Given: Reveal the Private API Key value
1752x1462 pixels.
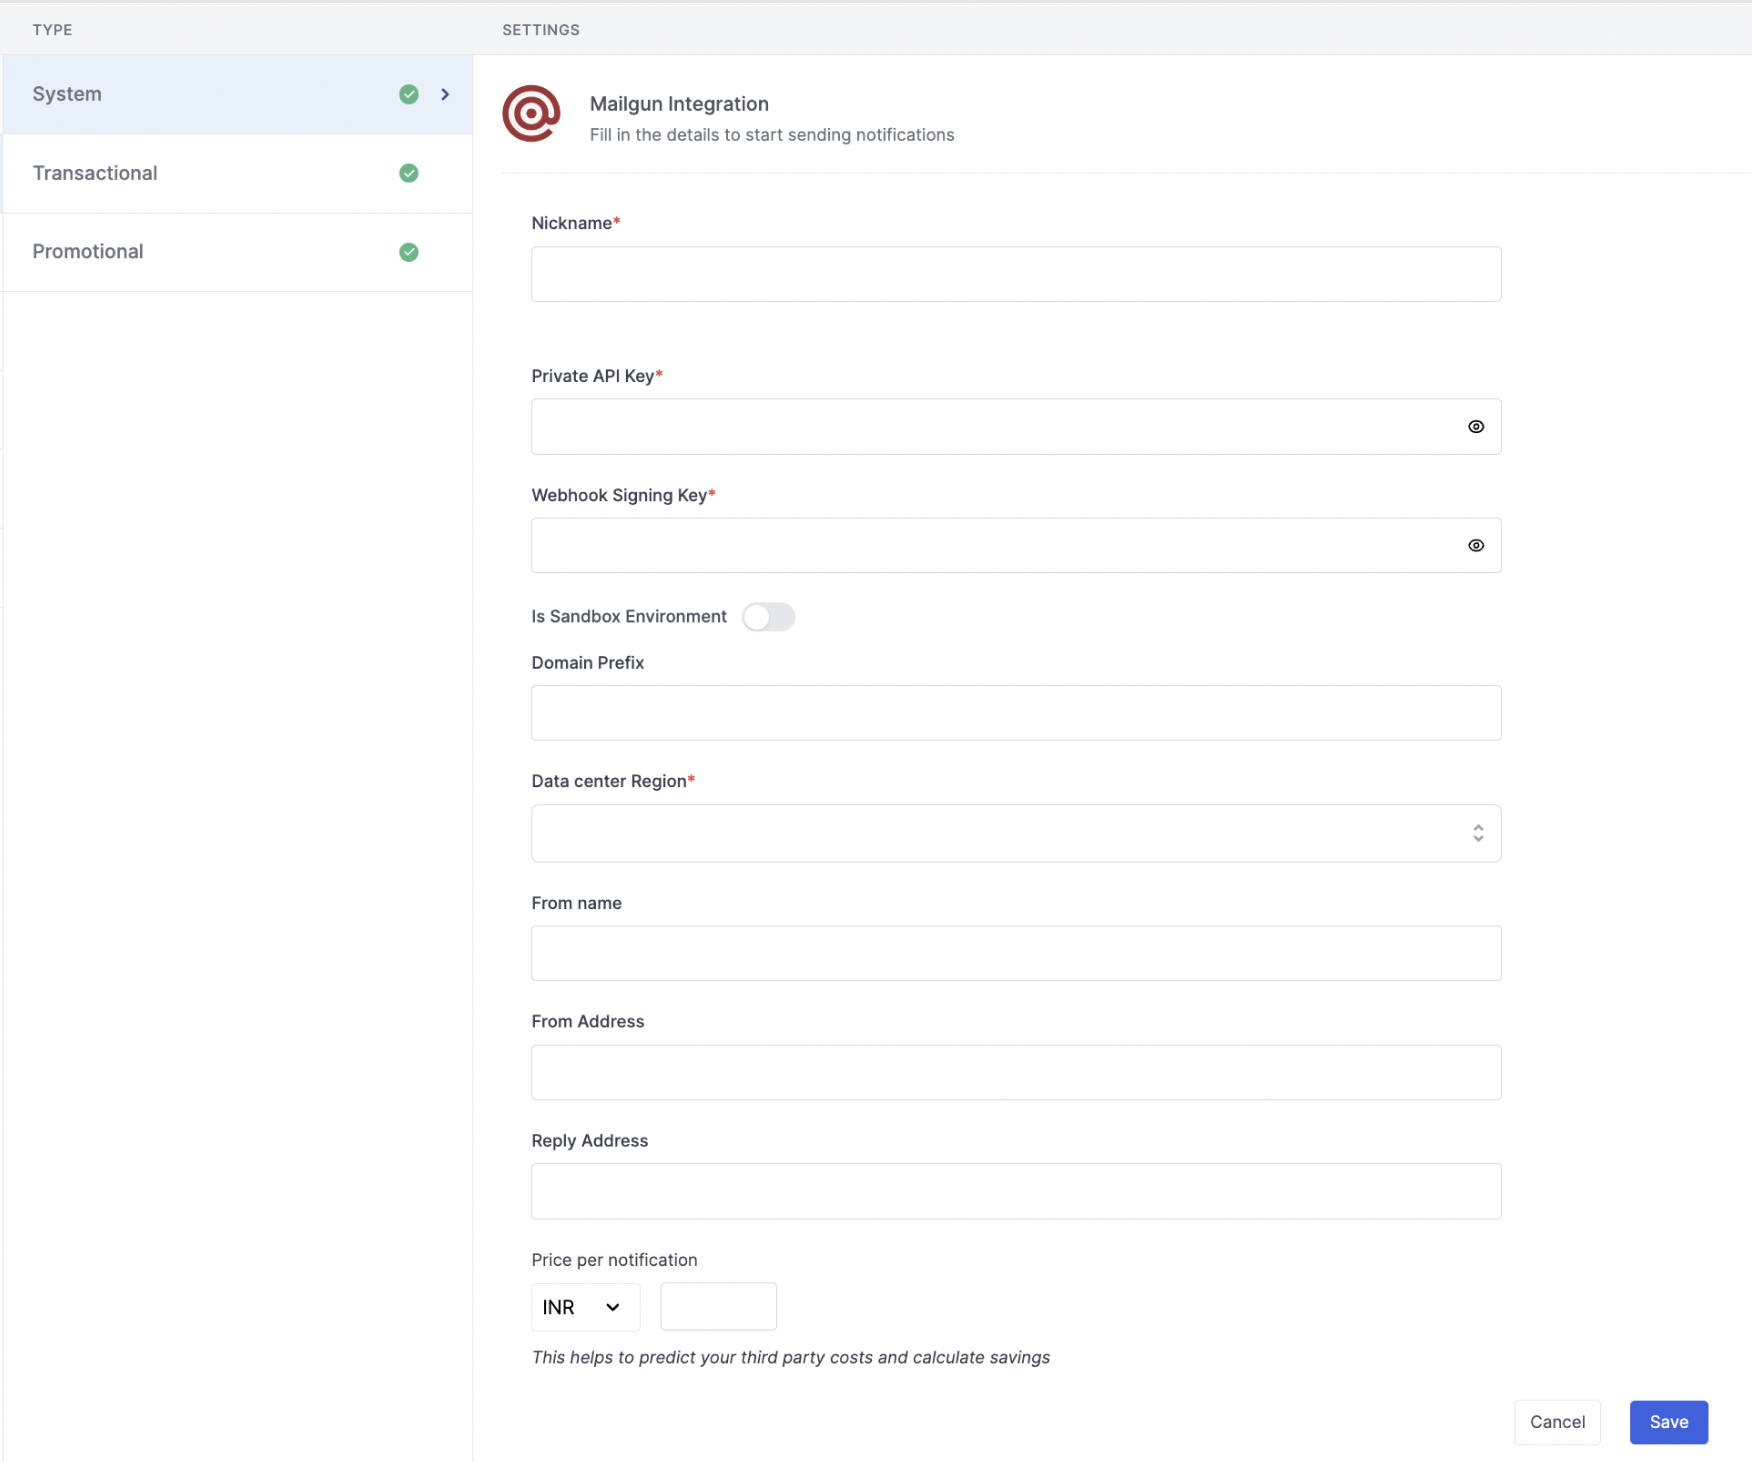Looking at the screenshot, I should [1476, 427].
